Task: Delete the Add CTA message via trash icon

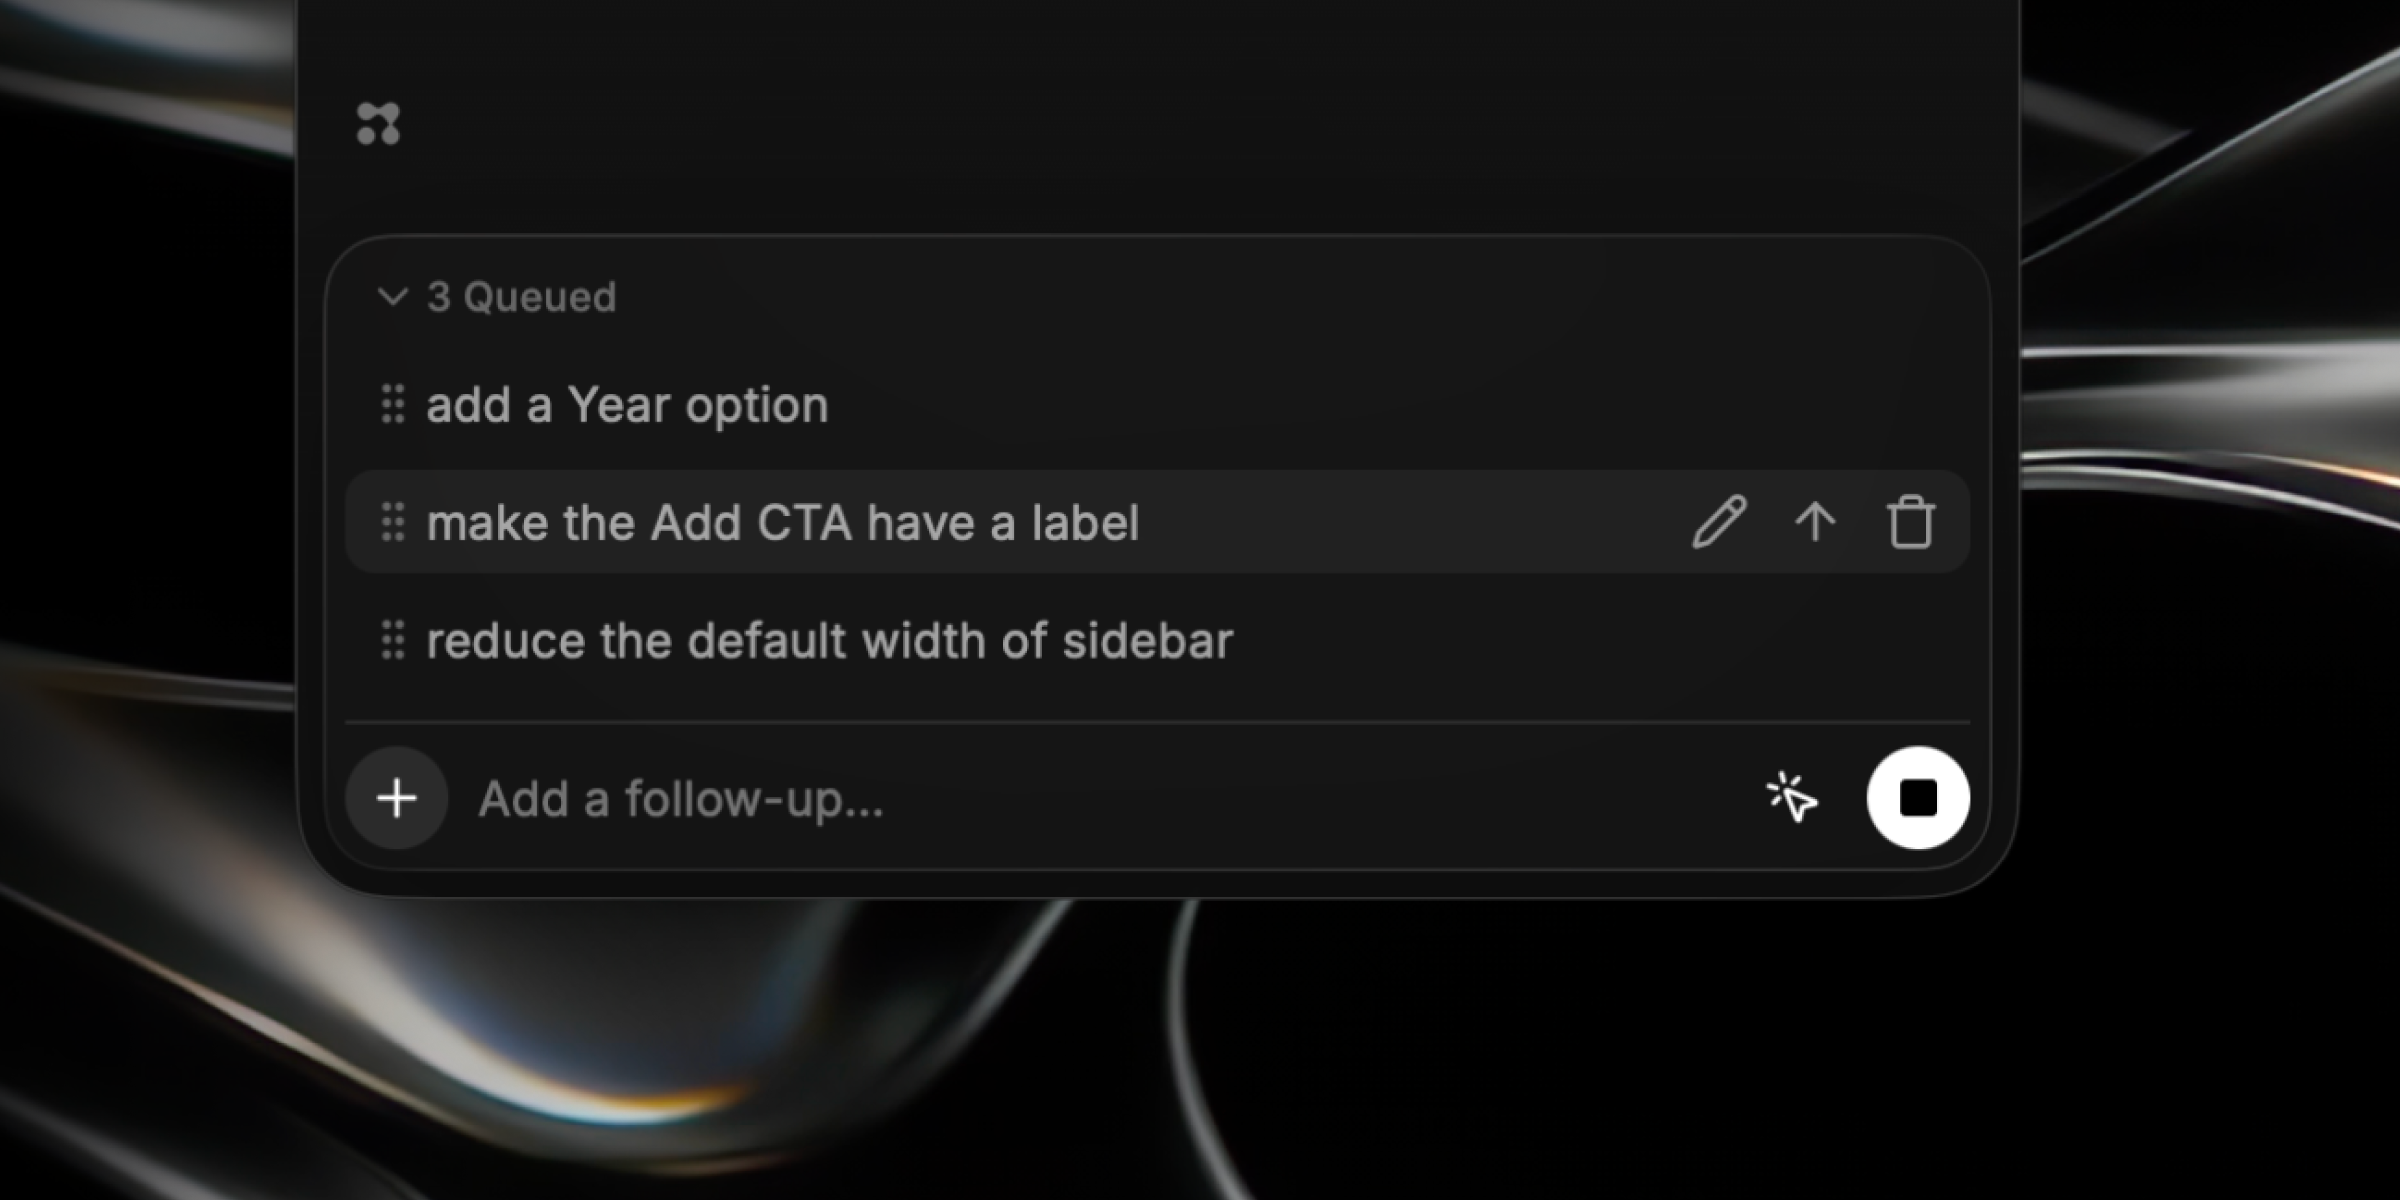Action: click(1911, 522)
